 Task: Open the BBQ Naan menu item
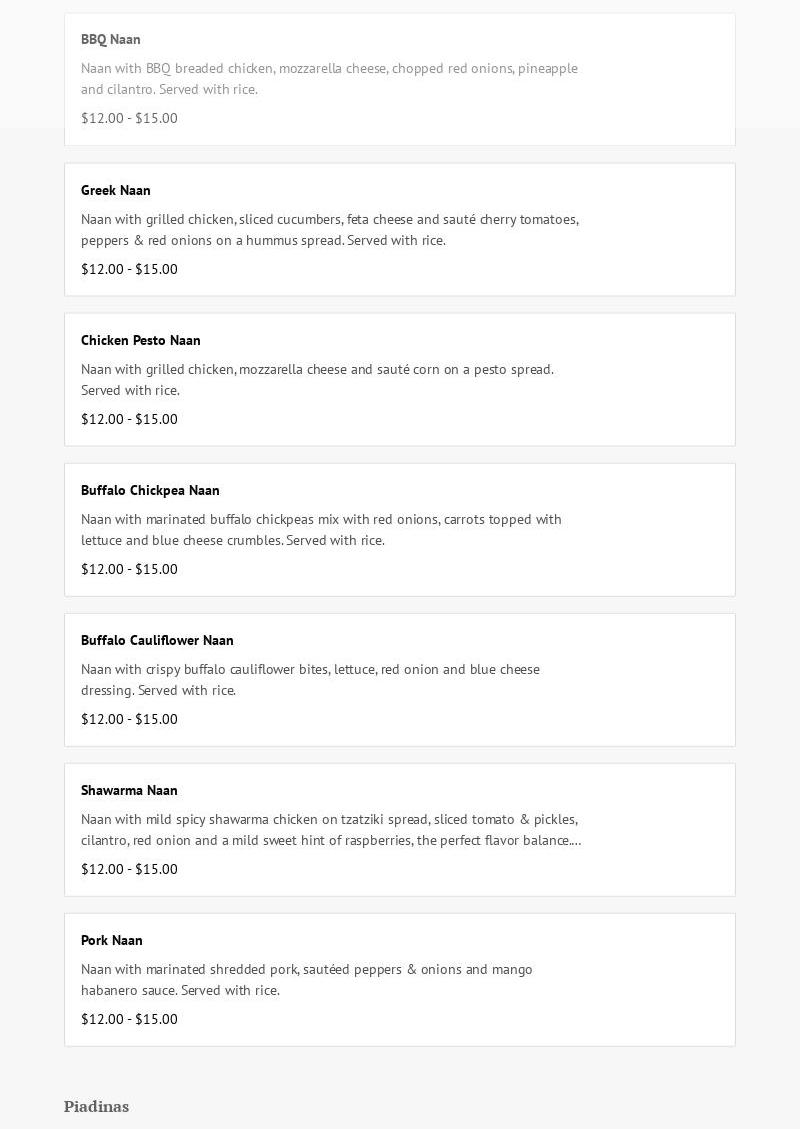pyautogui.click(x=111, y=40)
